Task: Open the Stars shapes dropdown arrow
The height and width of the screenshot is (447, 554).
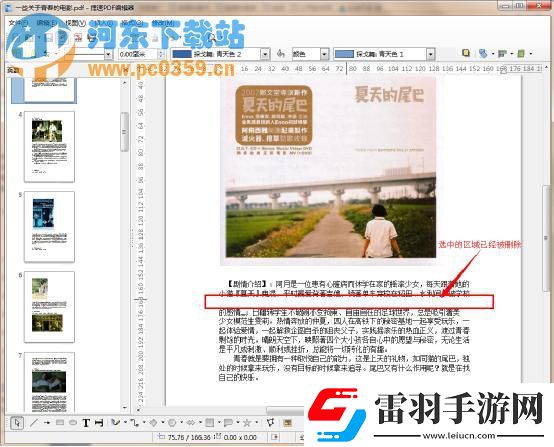Action: [257, 422]
